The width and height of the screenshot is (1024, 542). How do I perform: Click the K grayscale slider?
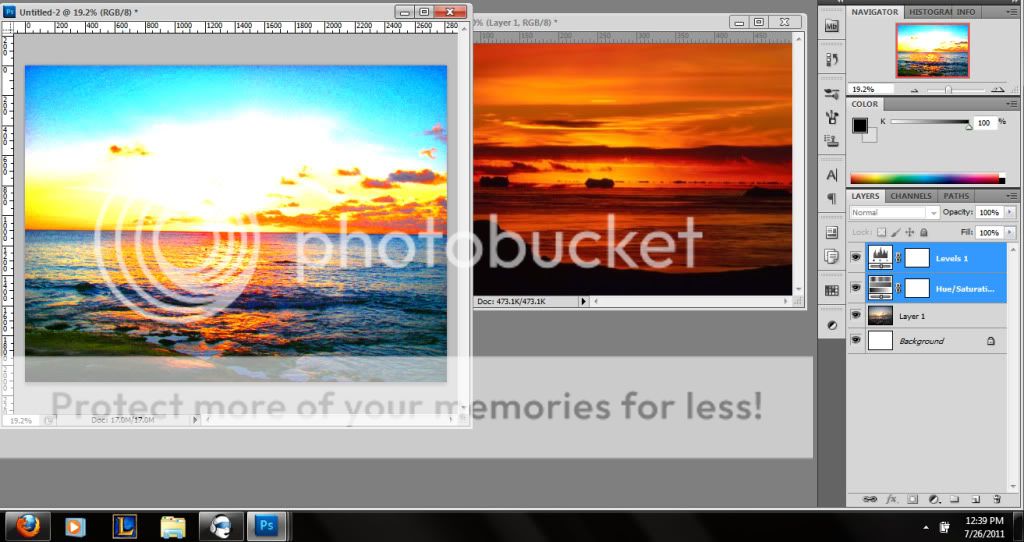(929, 122)
